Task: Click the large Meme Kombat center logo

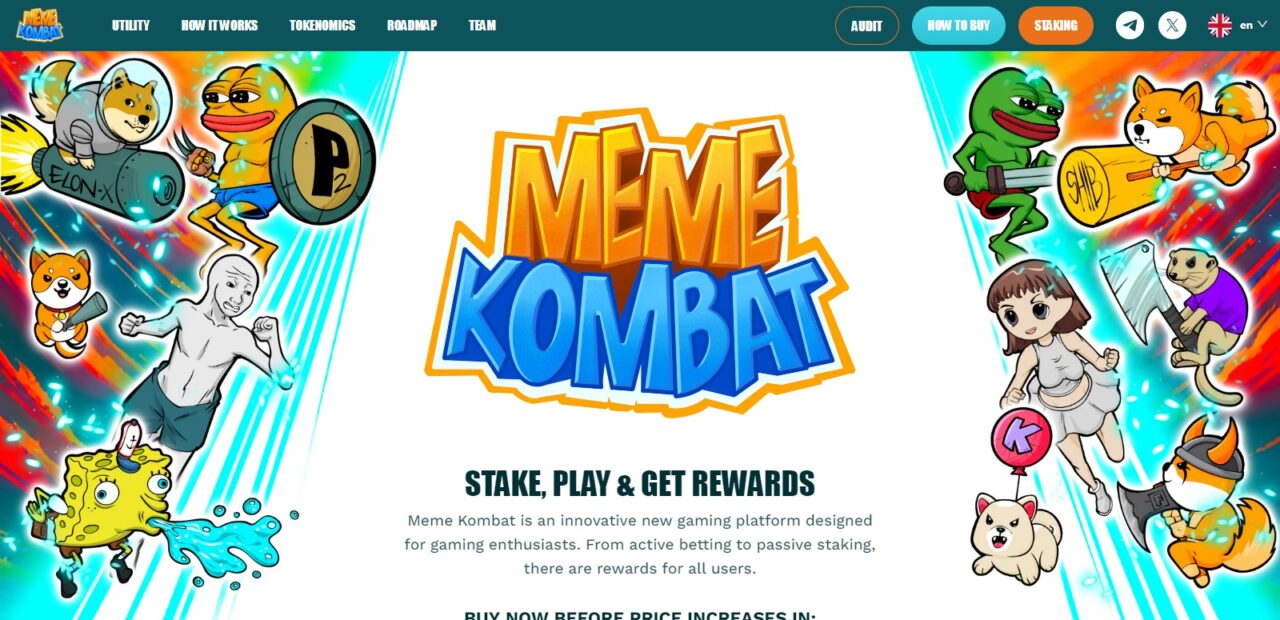Action: coord(639,262)
